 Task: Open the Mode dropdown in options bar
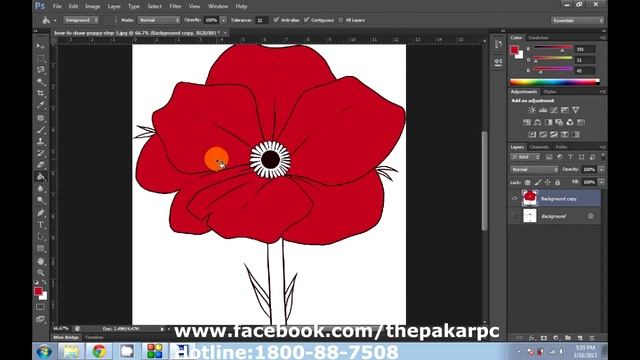click(x=158, y=20)
